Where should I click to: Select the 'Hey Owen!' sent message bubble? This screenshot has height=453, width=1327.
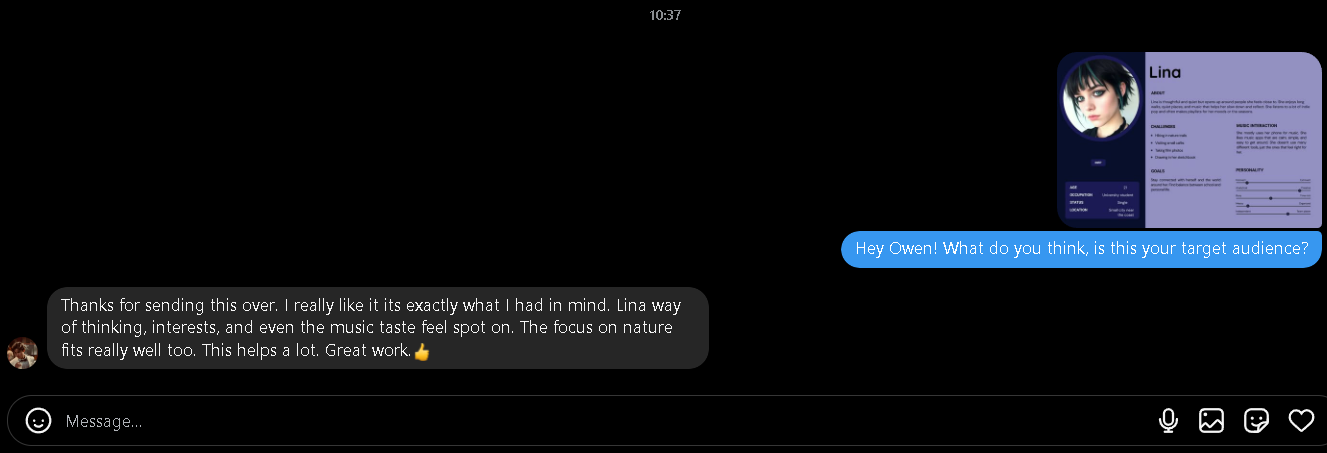[1081, 249]
